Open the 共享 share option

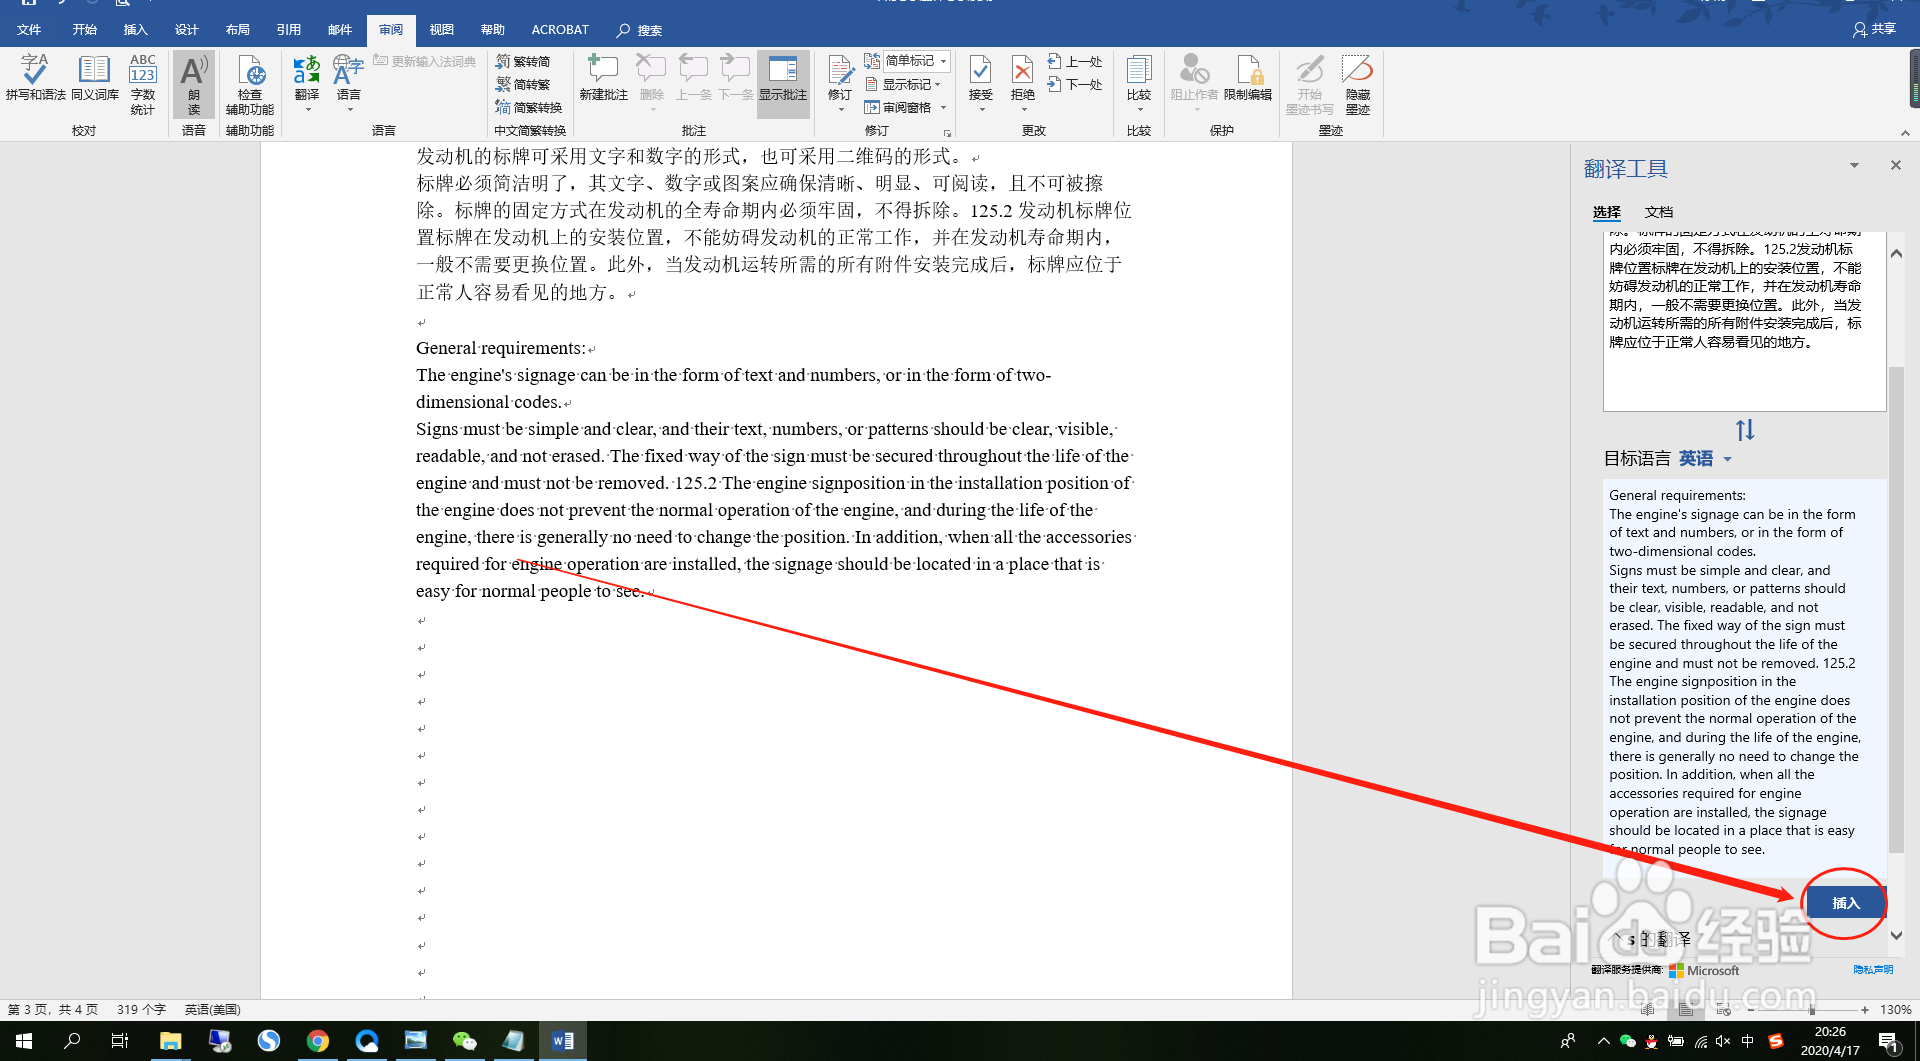(1875, 29)
